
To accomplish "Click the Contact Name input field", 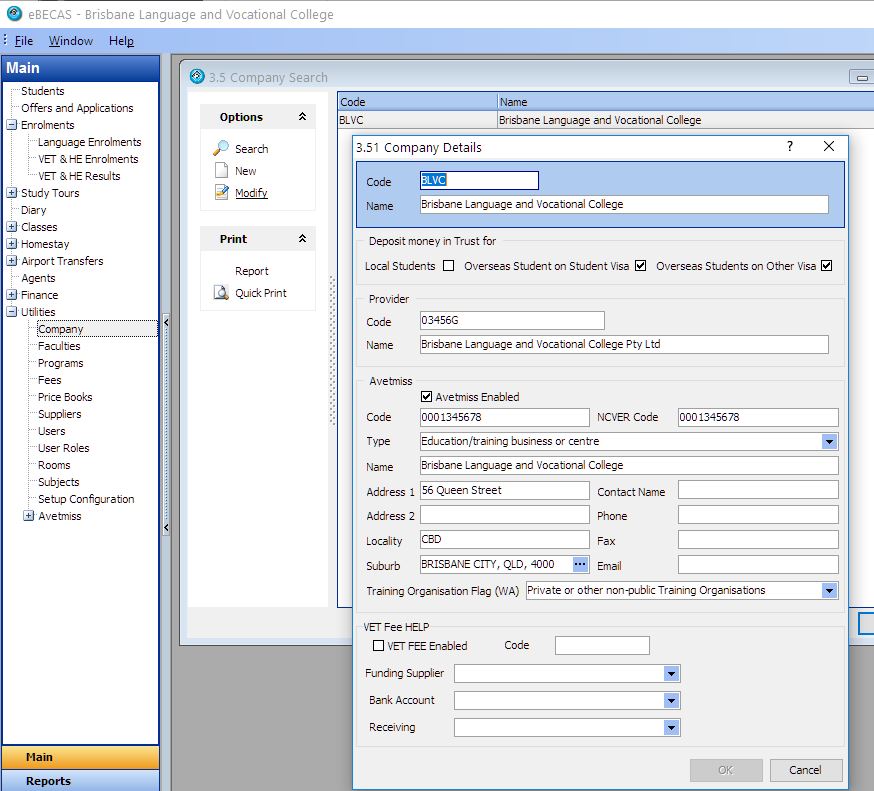I will [758, 490].
